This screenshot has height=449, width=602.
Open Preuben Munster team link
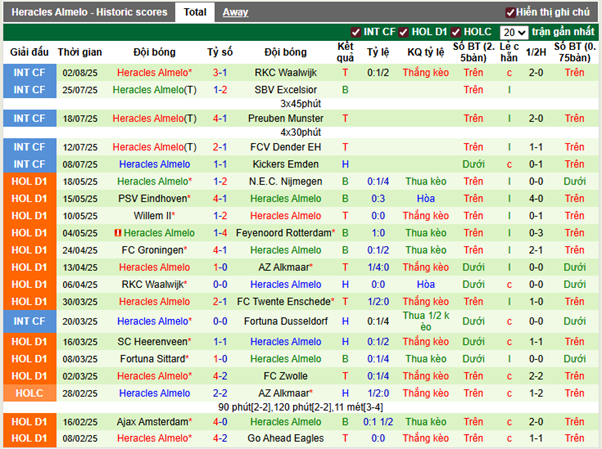tap(286, 118)
